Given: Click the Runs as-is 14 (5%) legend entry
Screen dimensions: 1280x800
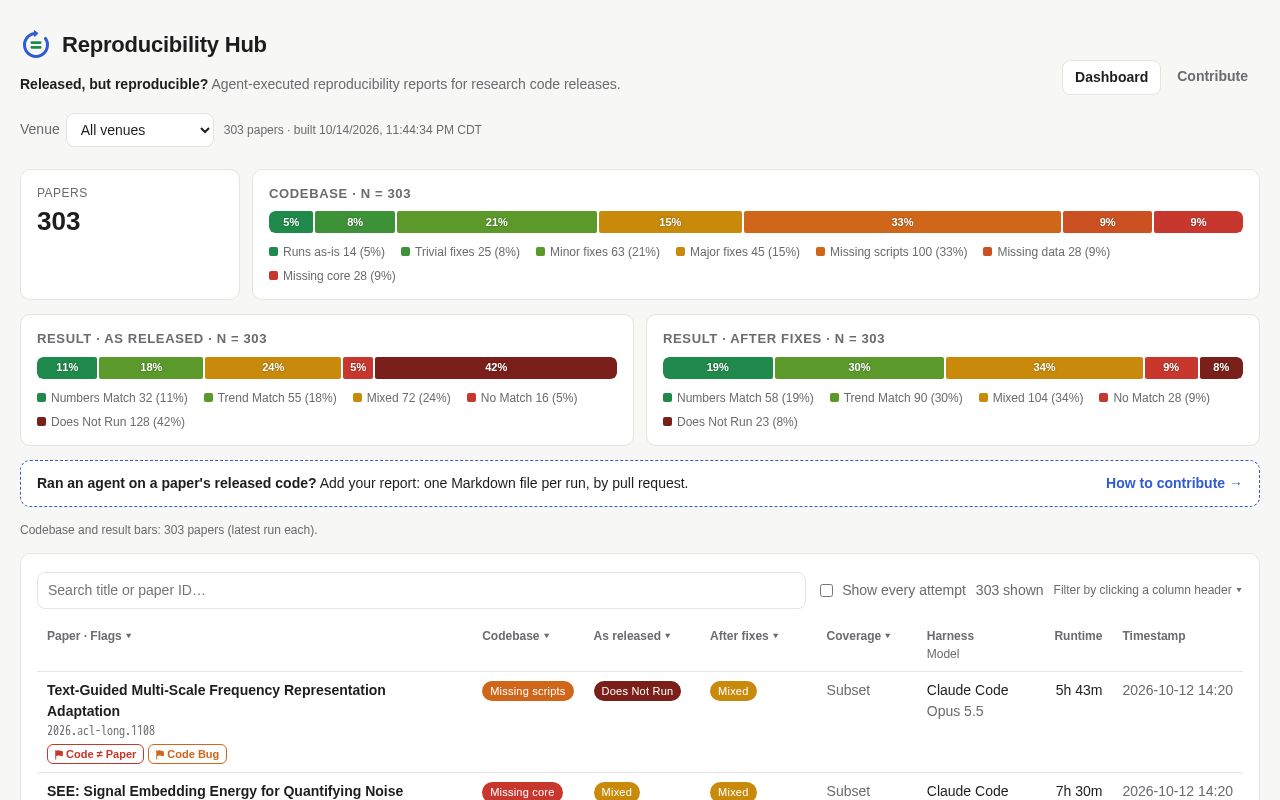Looking at the screenshot, I should pyautogui.click(x=327, y=252).
